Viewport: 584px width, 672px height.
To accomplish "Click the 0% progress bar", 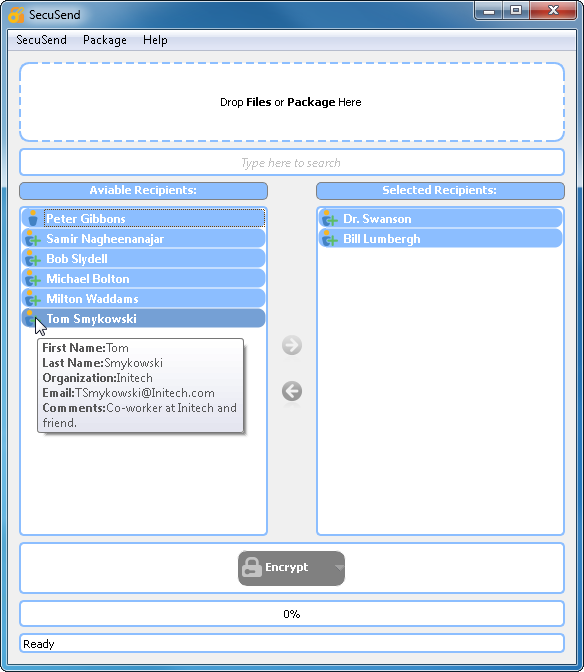I will click(292, 614).
